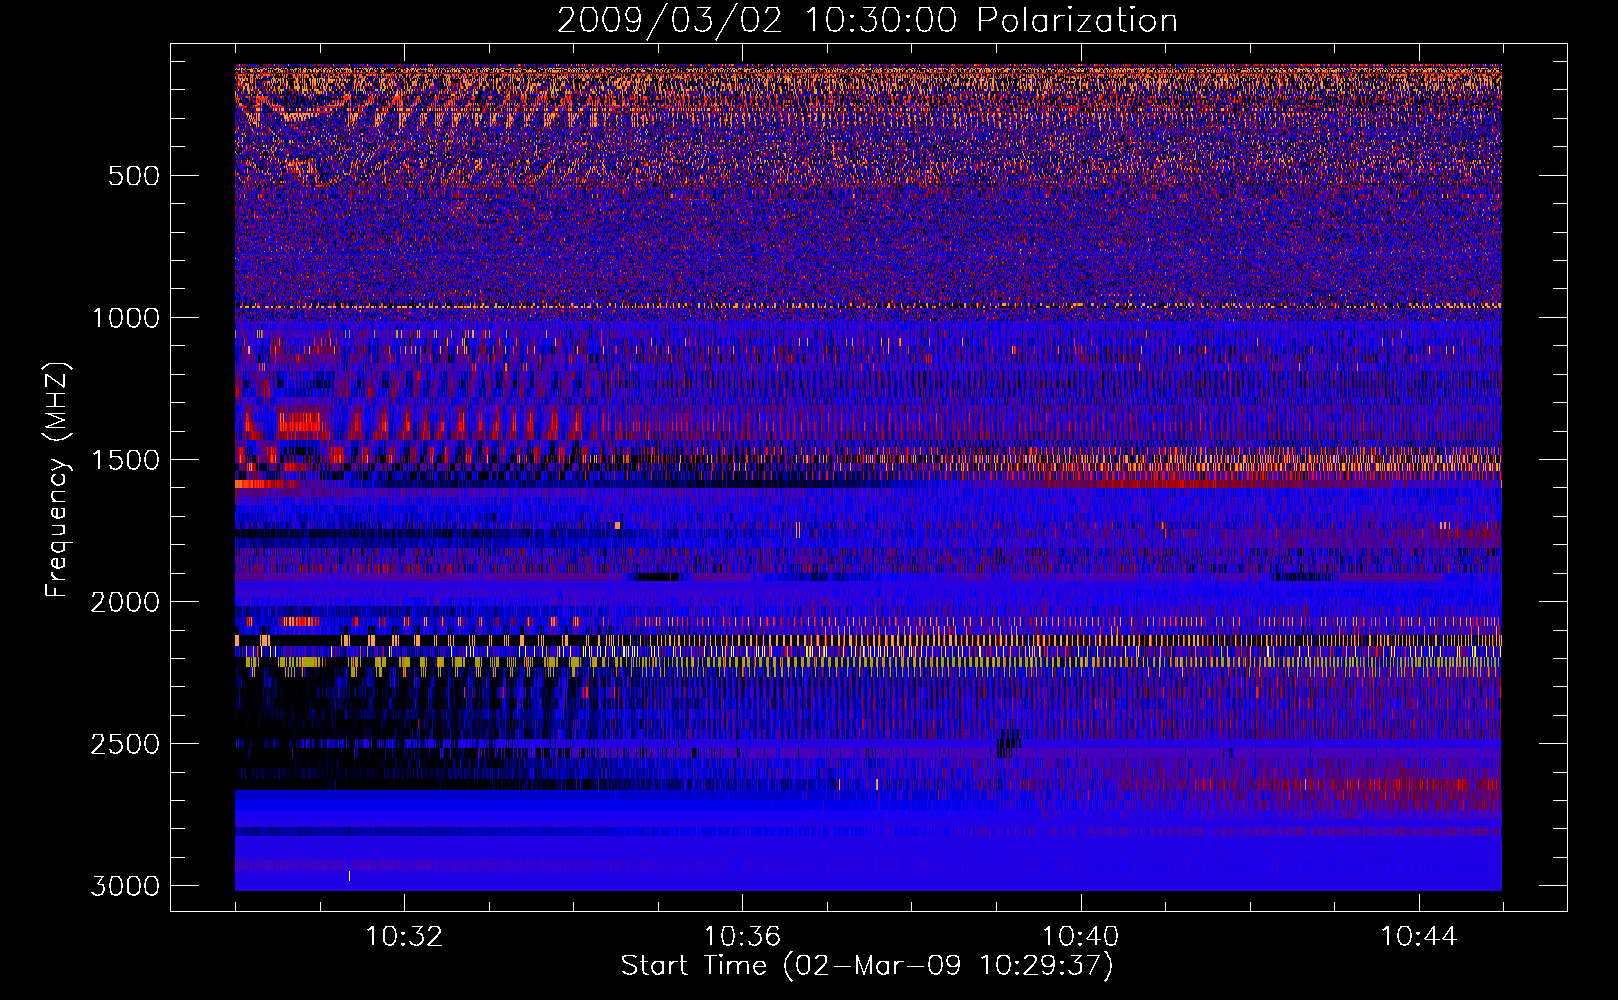1618x1000 pixels.
Task: Click the 10:44 time tick label
Action: click(x=1419, y=937)
